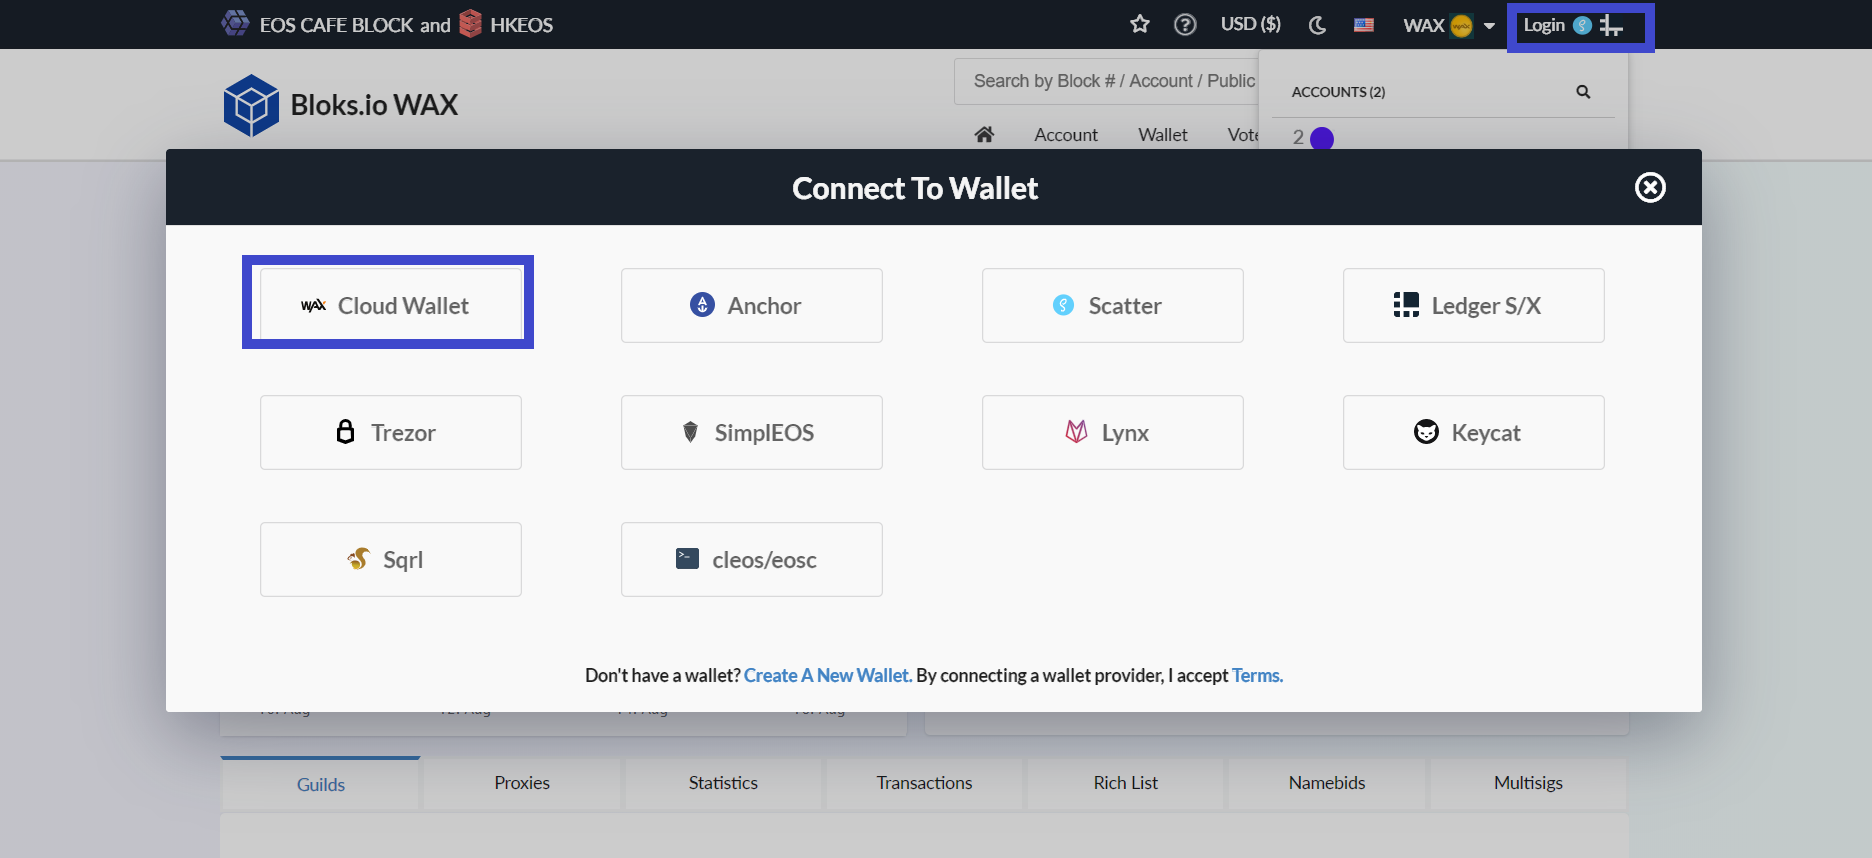The width and height of the screenshot is (1872, 858).
Task: Switch to the Guilds tab
Action: click(320, 784)
